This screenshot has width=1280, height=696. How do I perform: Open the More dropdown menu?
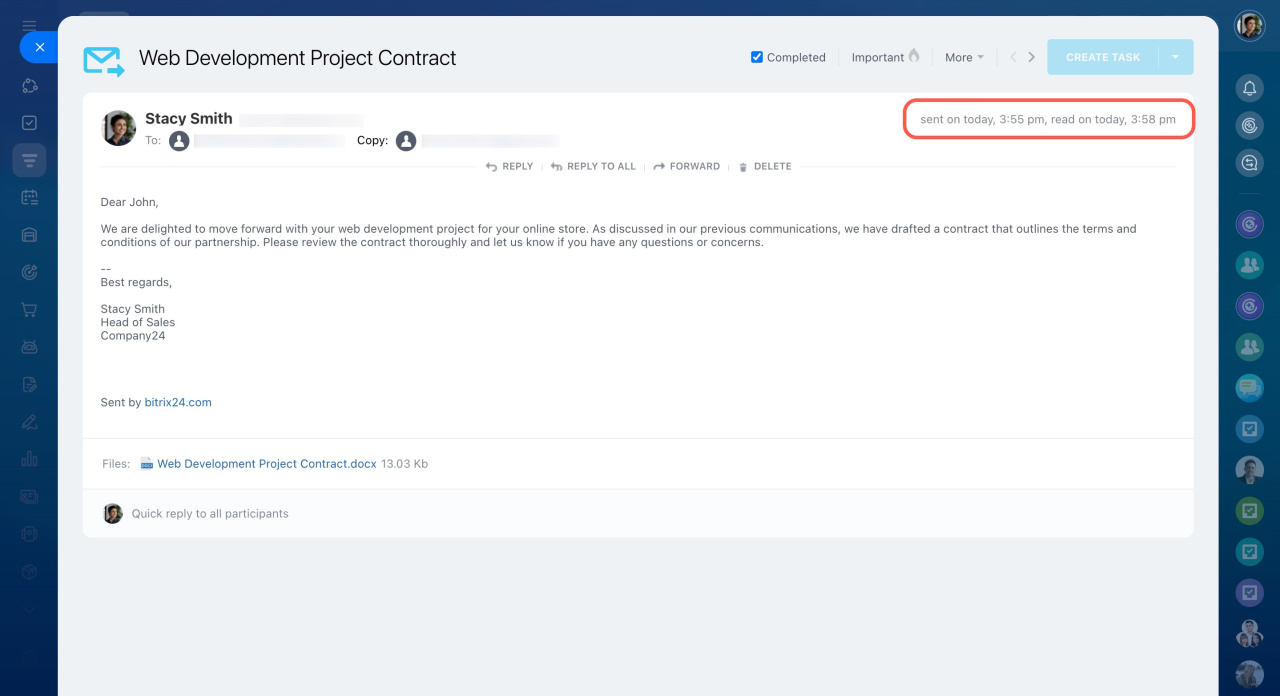click(964, 57)
